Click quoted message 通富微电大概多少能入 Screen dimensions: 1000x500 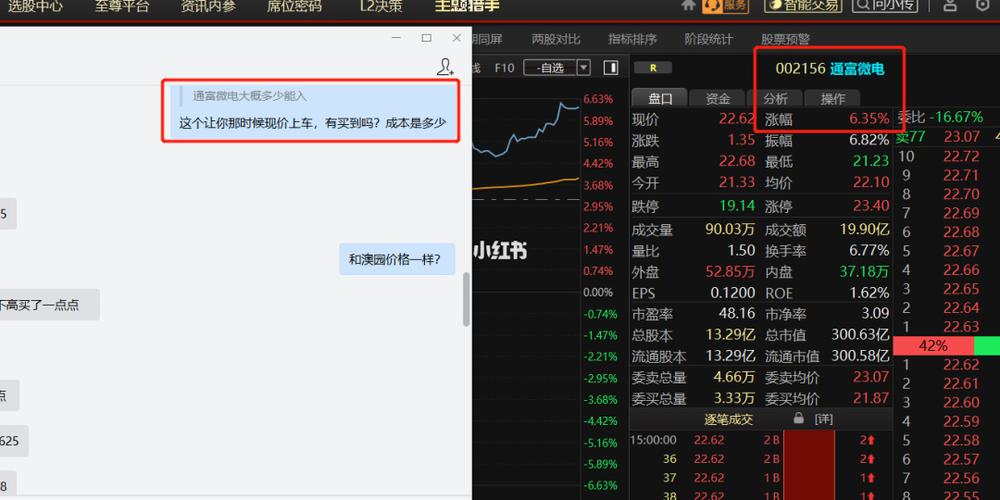250,96
